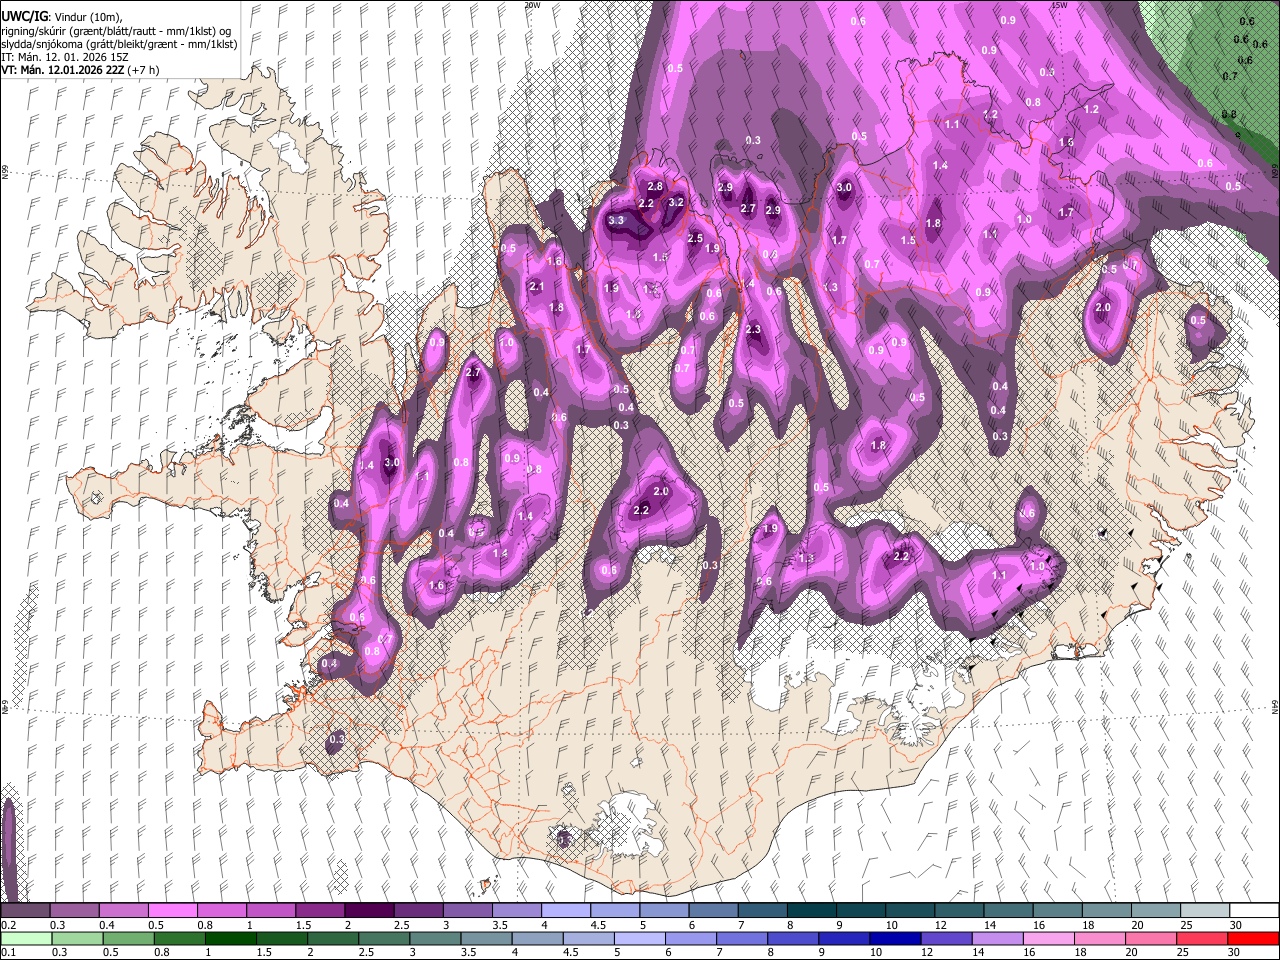Click the bright red swatch ending the bottom legend row
The image size is (1280, 960).
pyautogui.click(x=1252, y=938)
